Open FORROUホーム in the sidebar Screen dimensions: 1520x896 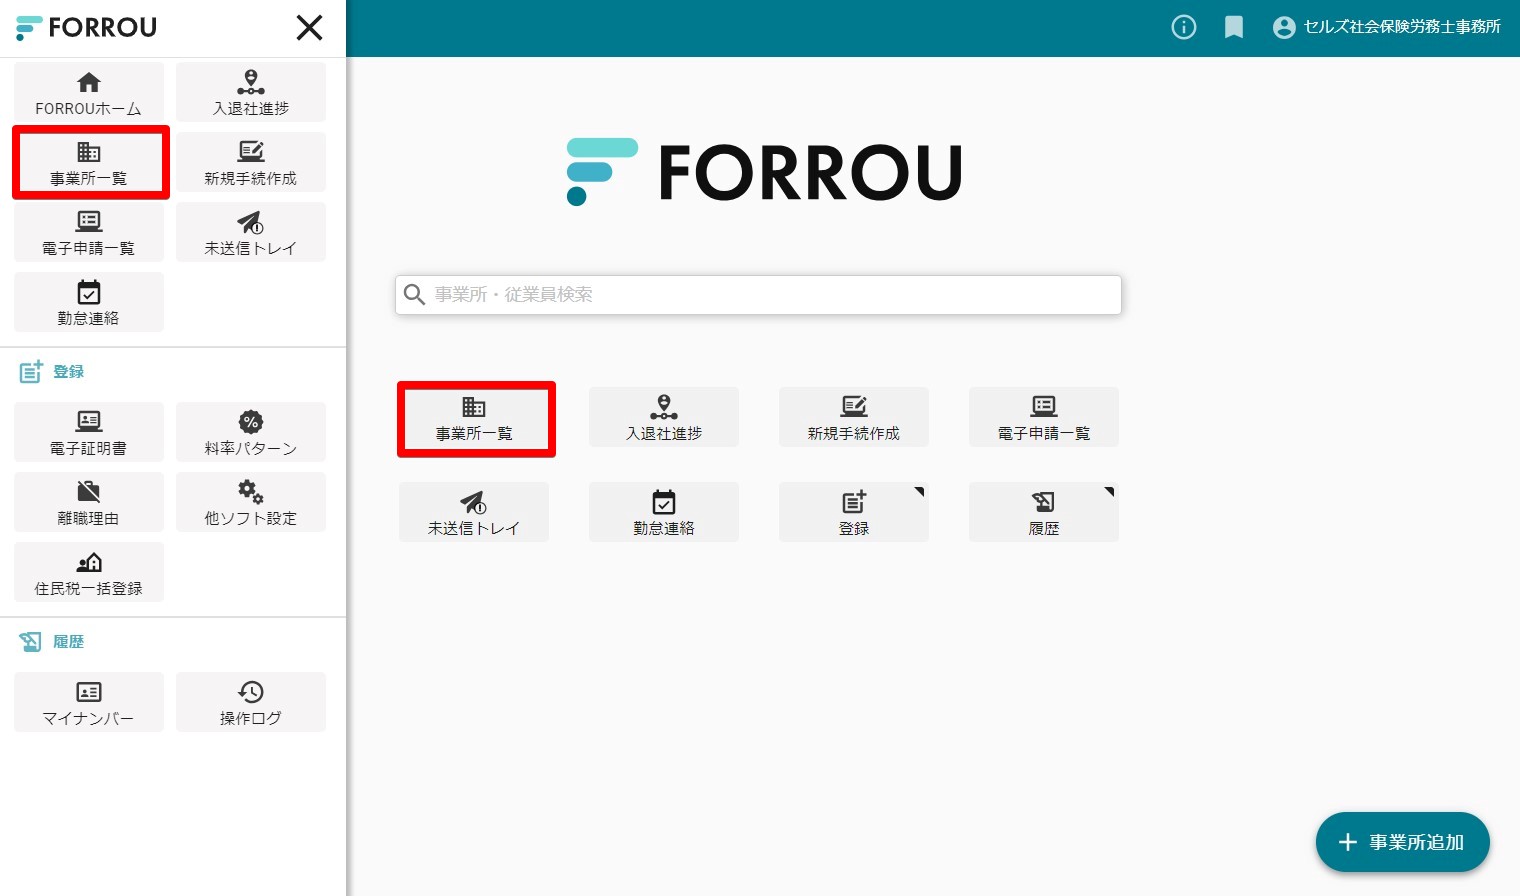click(89, 92)
